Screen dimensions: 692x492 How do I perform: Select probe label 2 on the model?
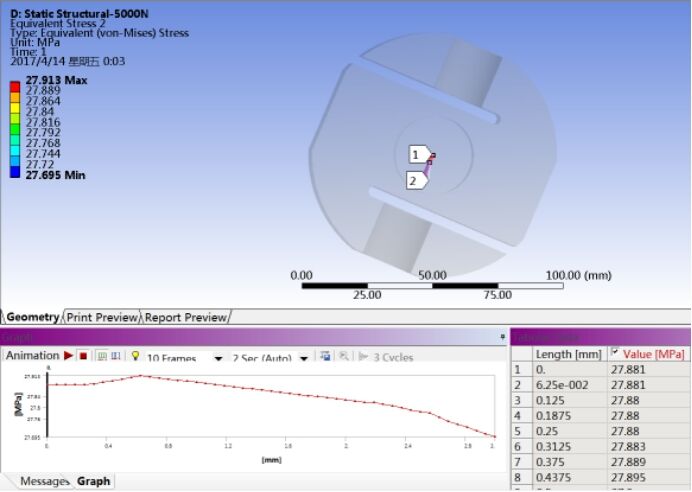click(416, 180)
